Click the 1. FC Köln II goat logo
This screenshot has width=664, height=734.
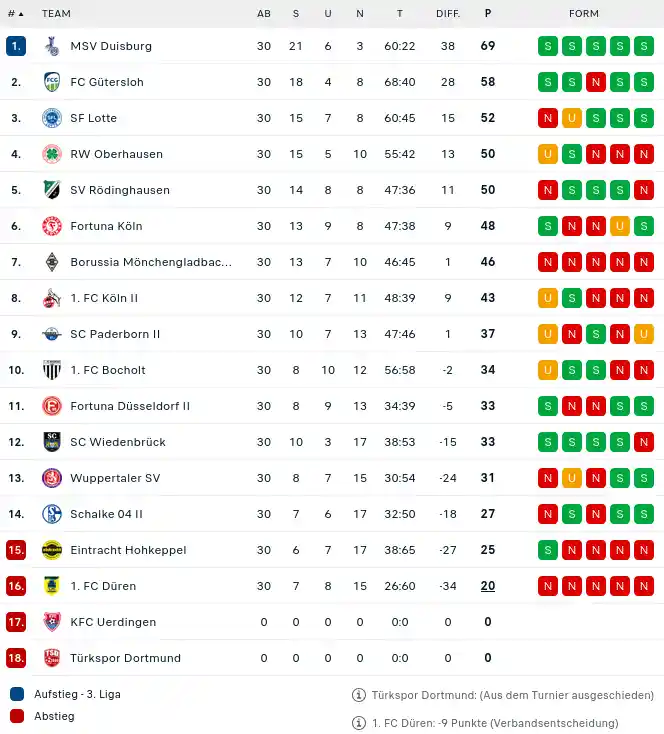tap(52, 298)
